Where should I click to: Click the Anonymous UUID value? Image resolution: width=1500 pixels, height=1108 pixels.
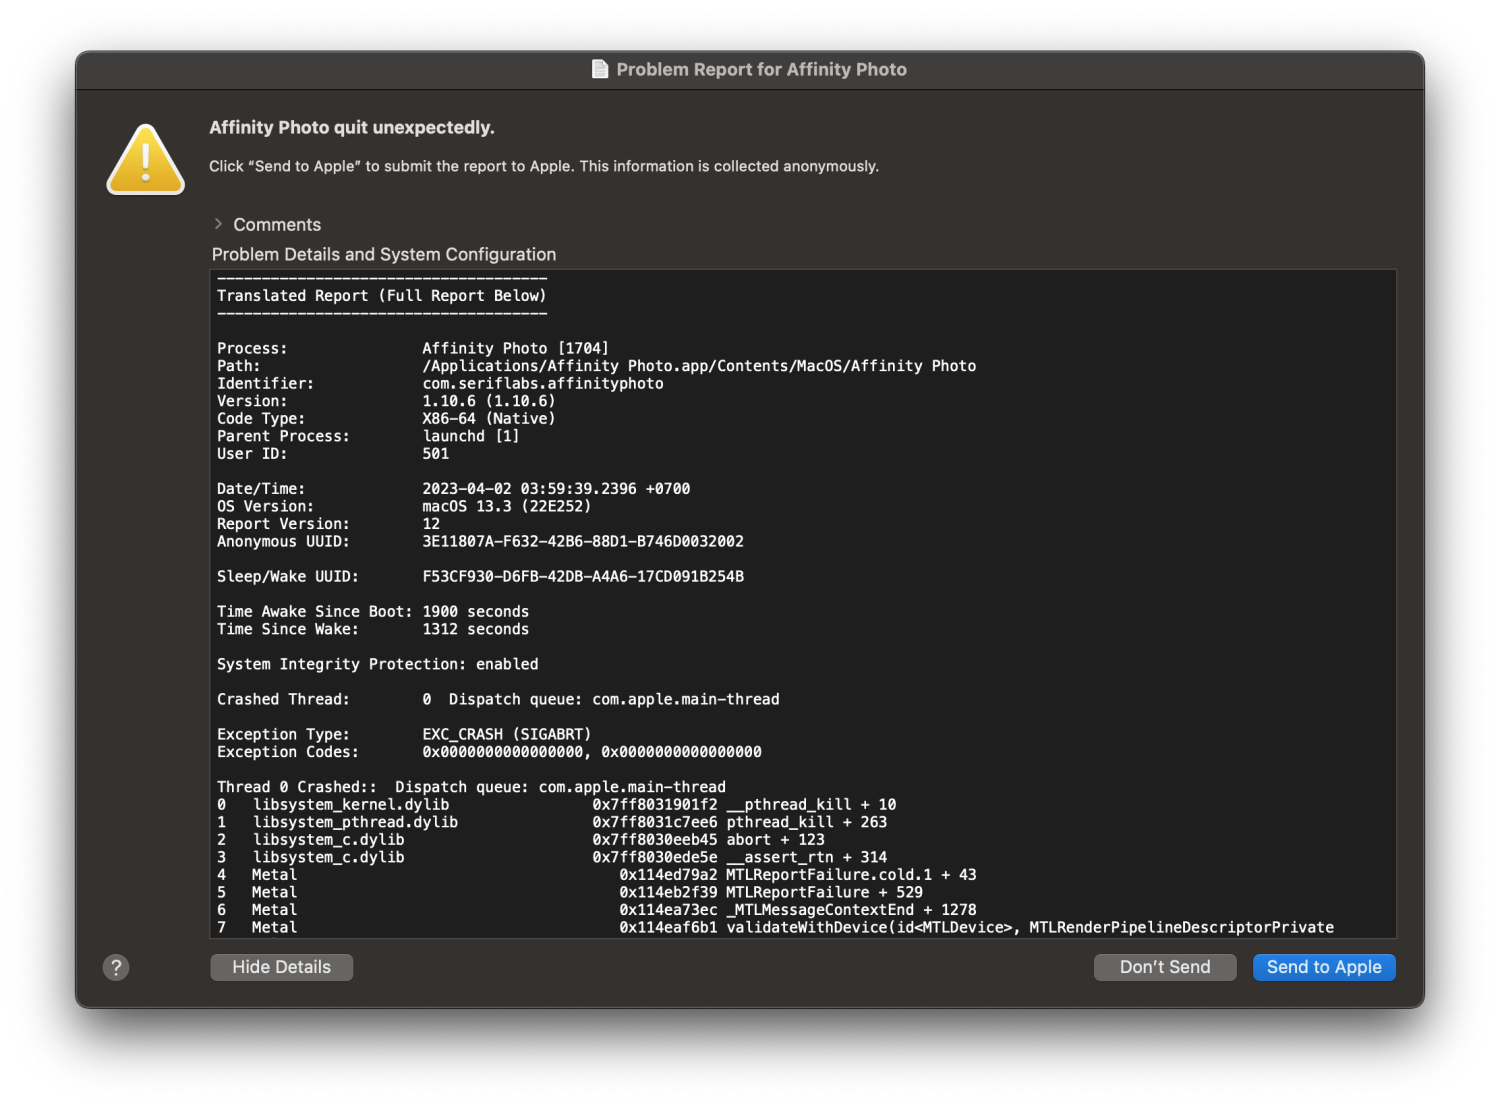click(x=583, y=541)
